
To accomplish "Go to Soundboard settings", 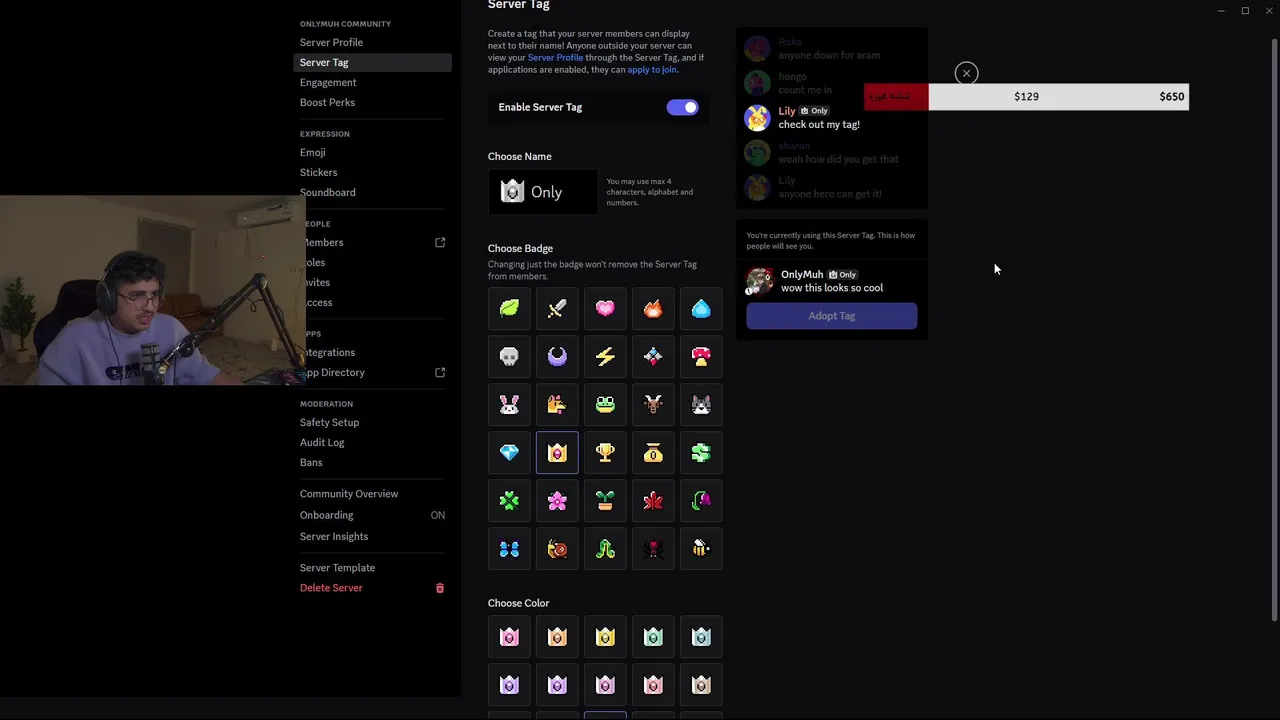I will [373, 192].
